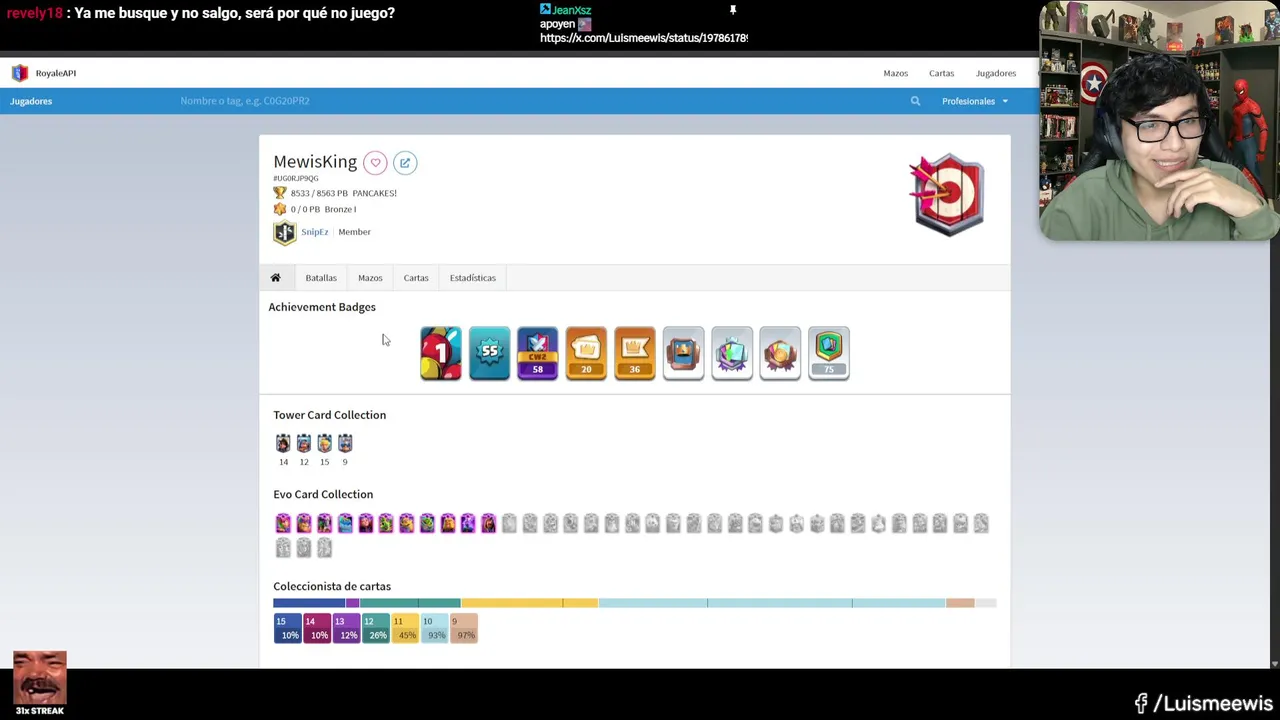Screen dimensions: 1280x720
Task: Switch to the Mazos profile tab
Action: 370,278
